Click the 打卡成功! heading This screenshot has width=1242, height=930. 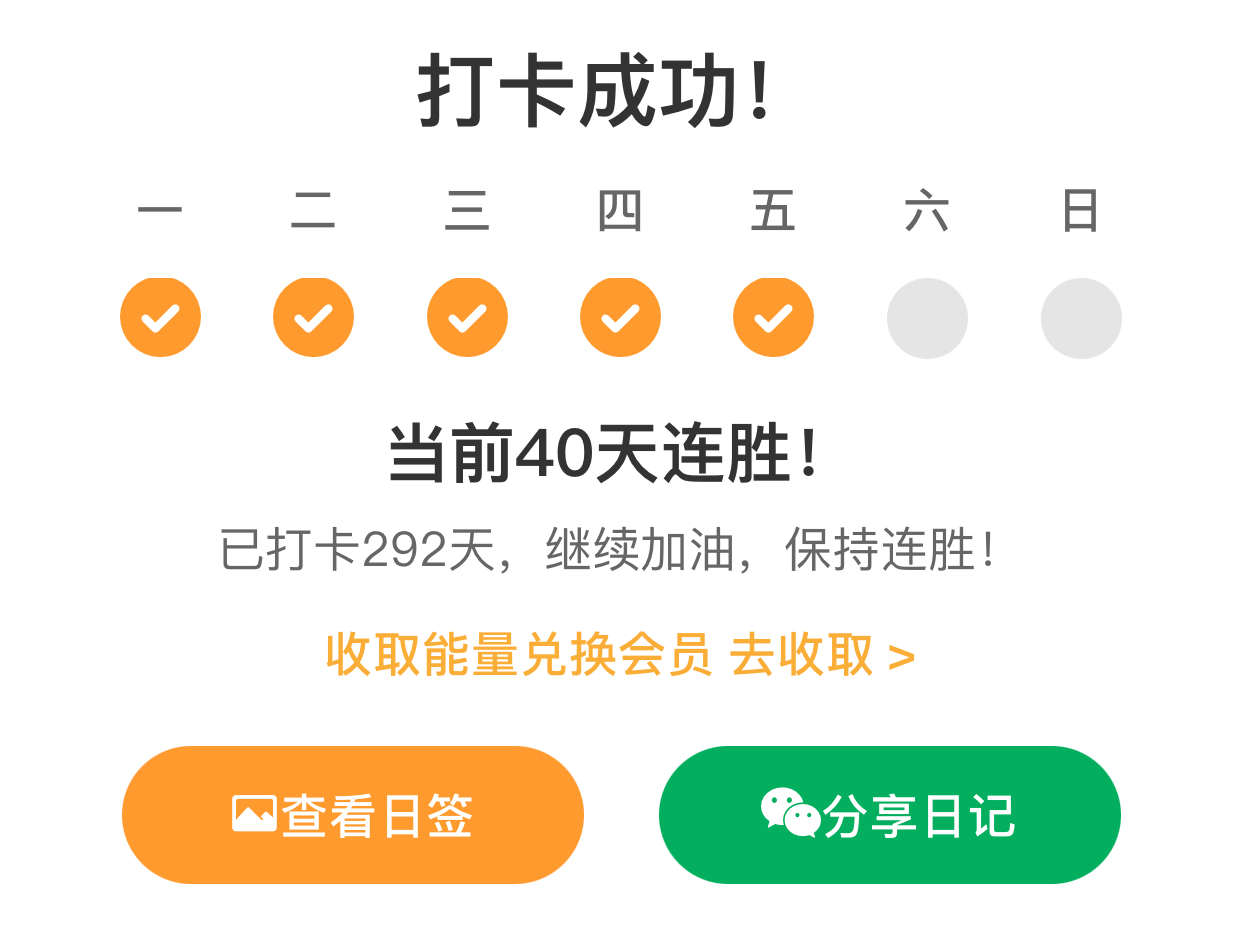click(596, 92)
